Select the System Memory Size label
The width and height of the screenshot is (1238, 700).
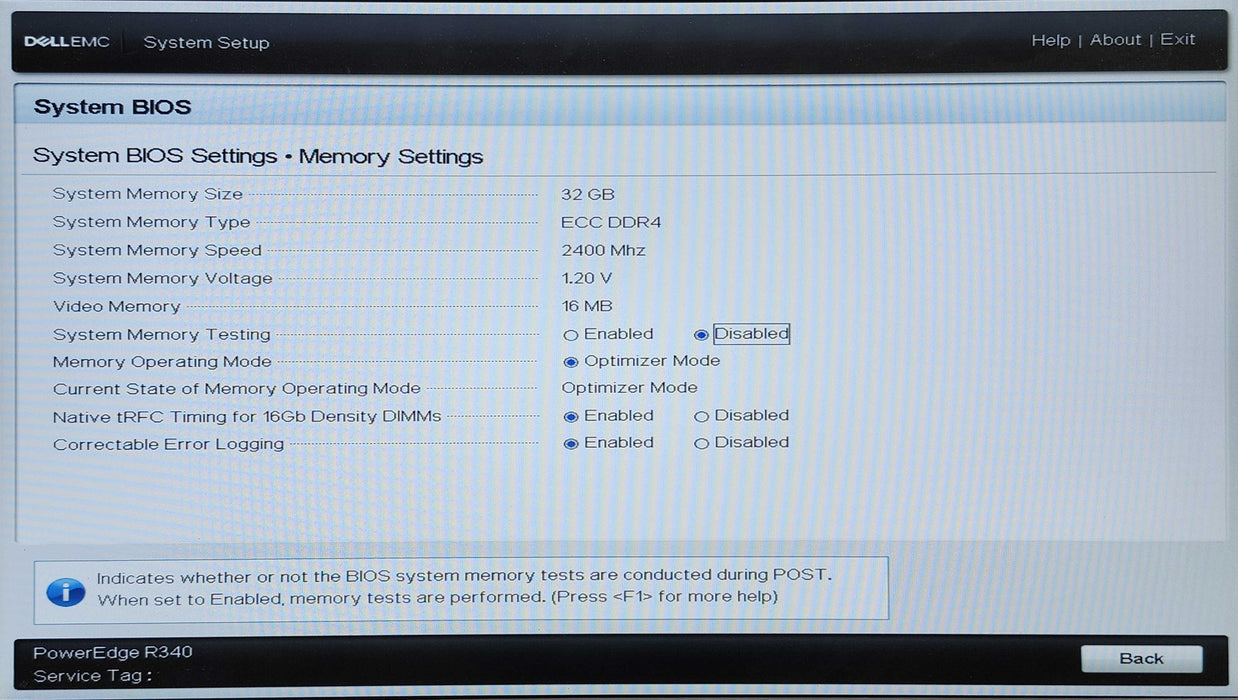[148, 194]
